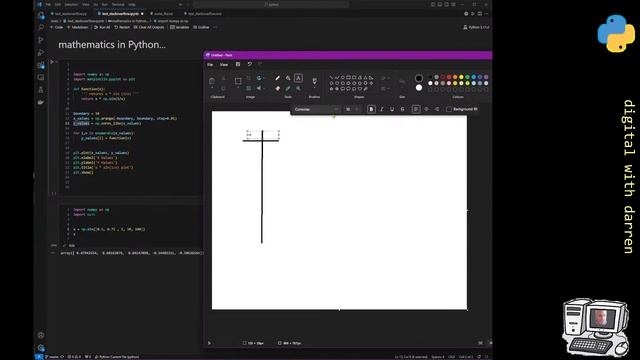Select the Text tool in Paint

coord(298,78)
